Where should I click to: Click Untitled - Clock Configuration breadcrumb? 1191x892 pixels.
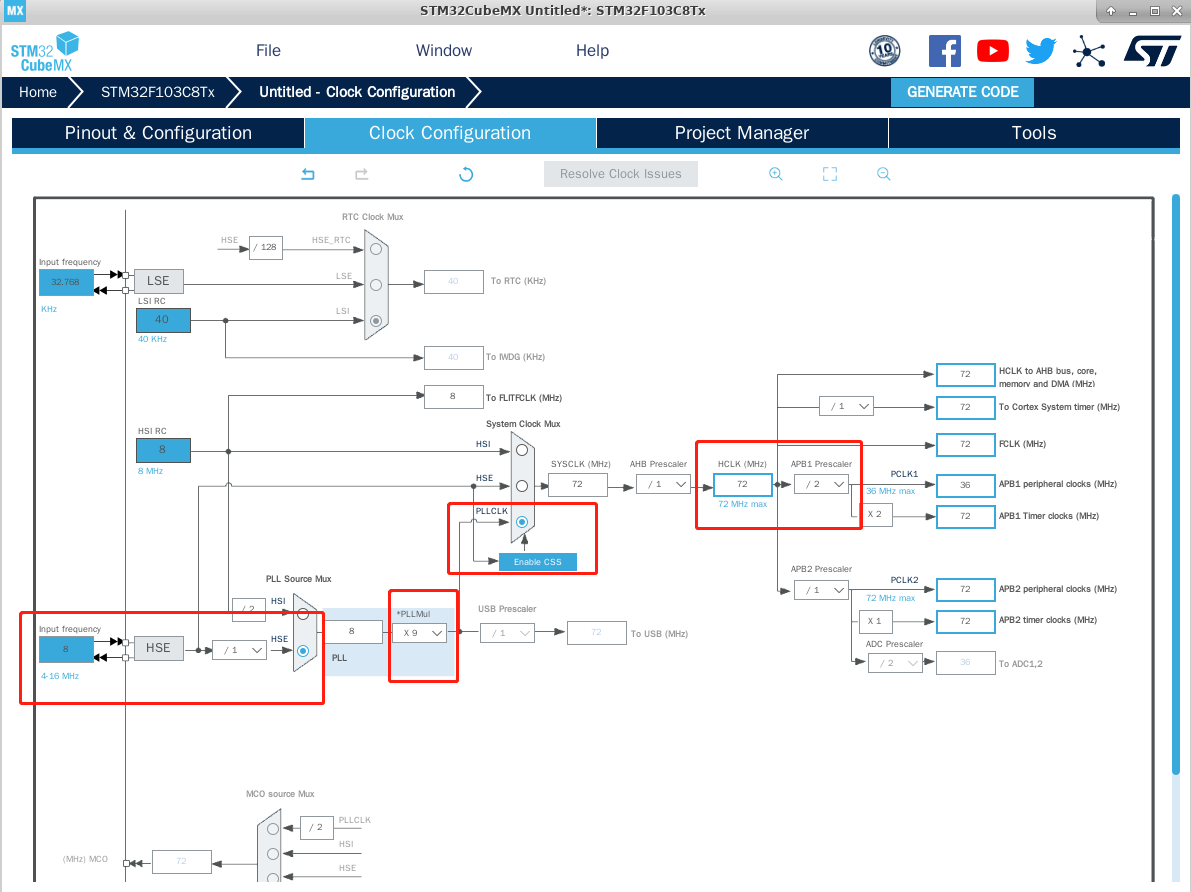[357, 92]
